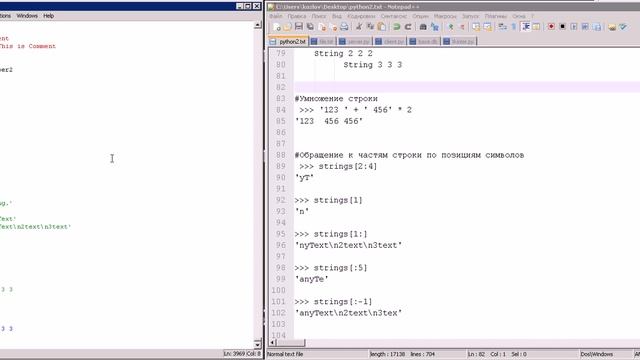Toggle synchronized horizontal scrolling
The height and width of the screenshot is (360, 640).
[x=487, y=27]
